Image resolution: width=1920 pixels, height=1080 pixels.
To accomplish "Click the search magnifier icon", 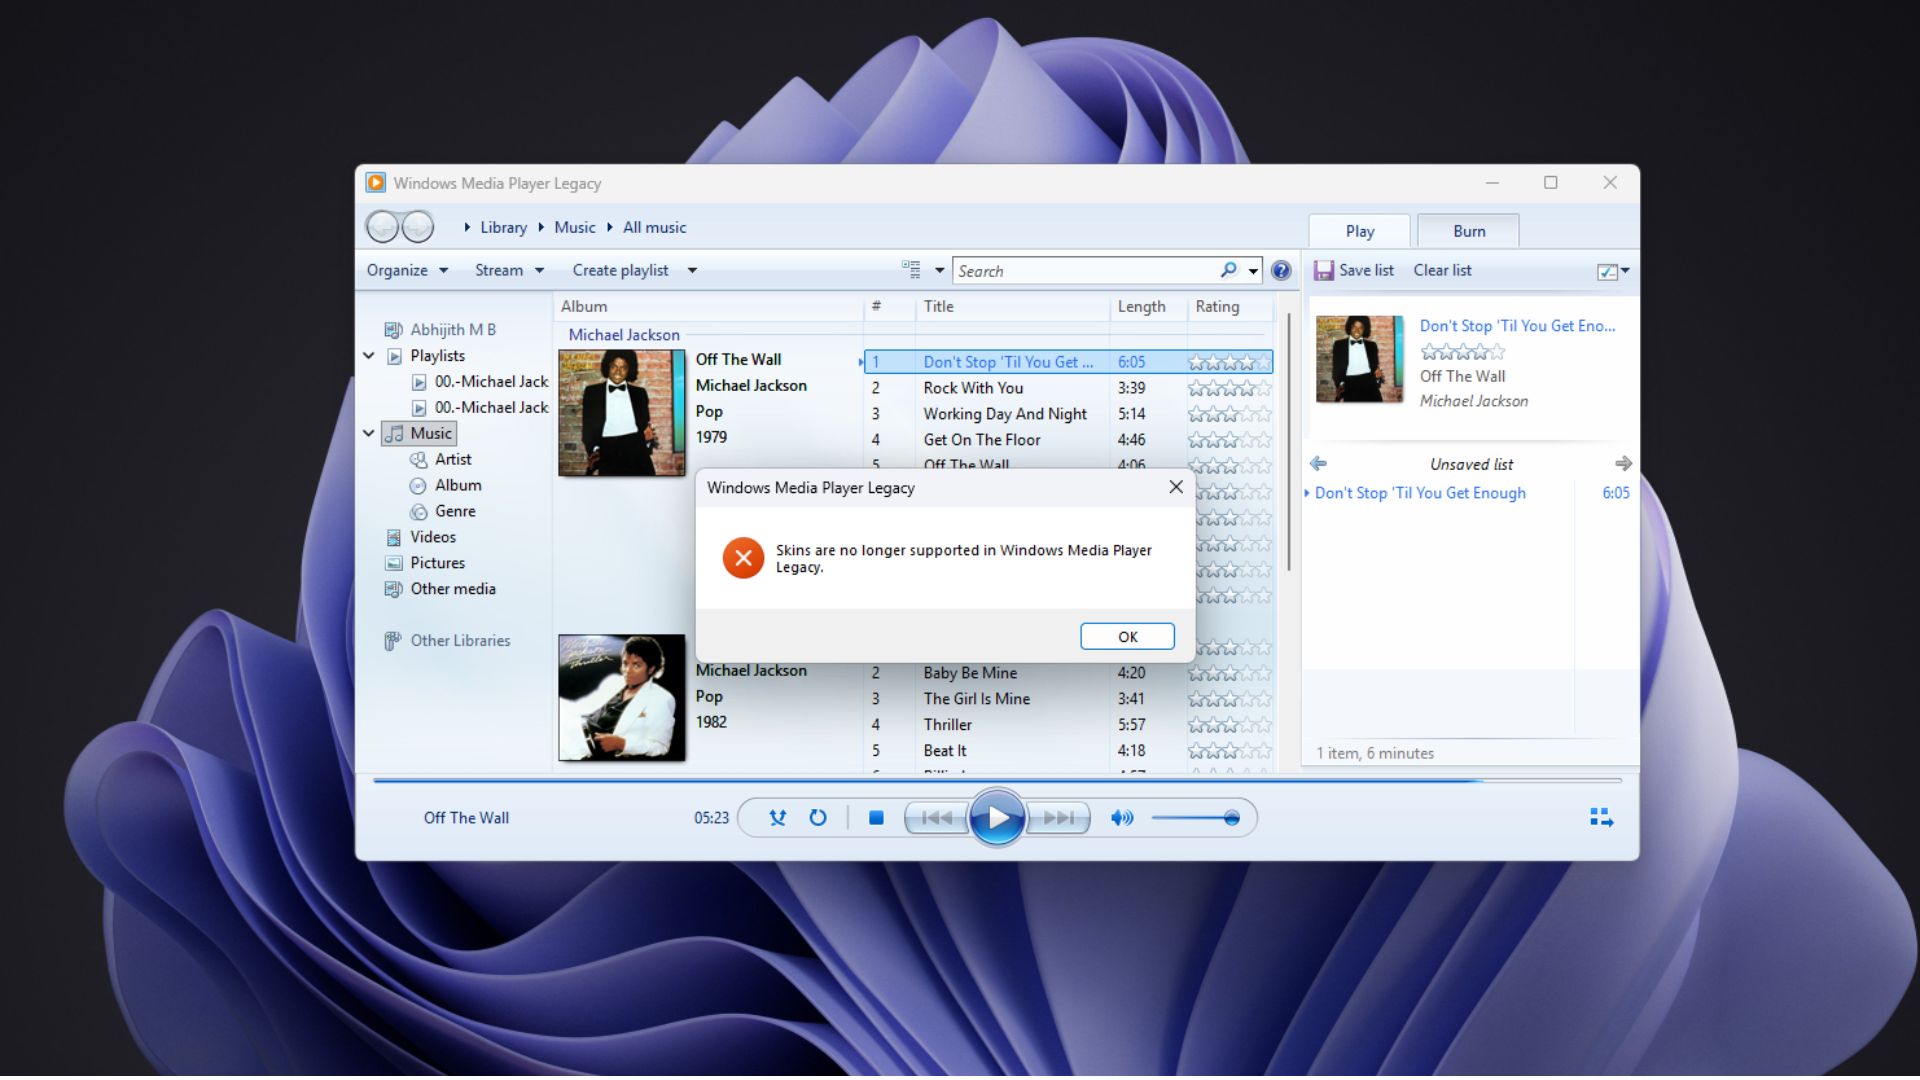I will coord(1229,270).
